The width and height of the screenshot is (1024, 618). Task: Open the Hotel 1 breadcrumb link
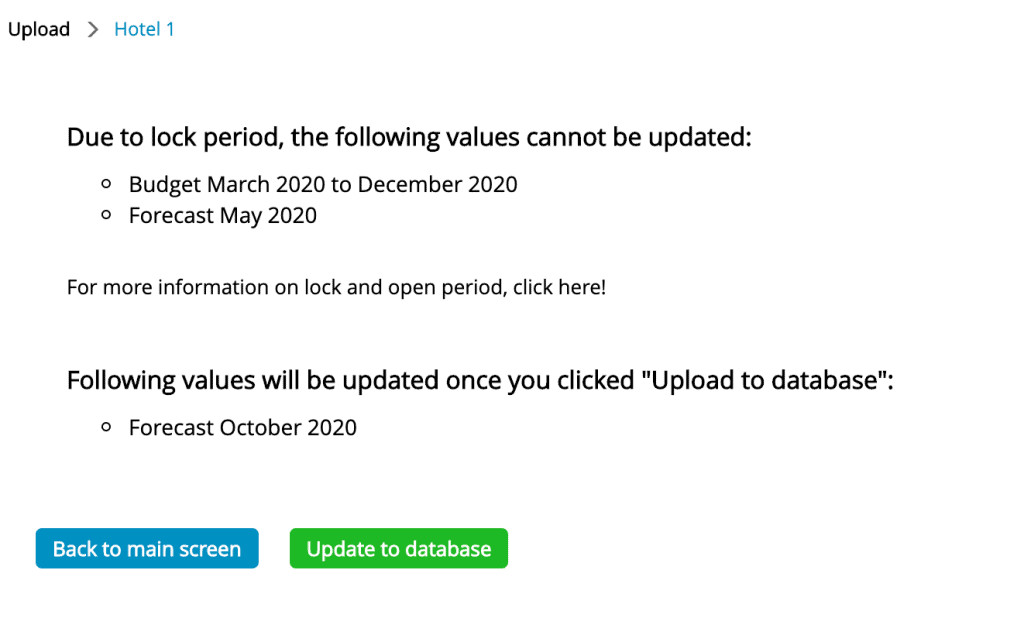pyautogui.click(x=144, y=30)
